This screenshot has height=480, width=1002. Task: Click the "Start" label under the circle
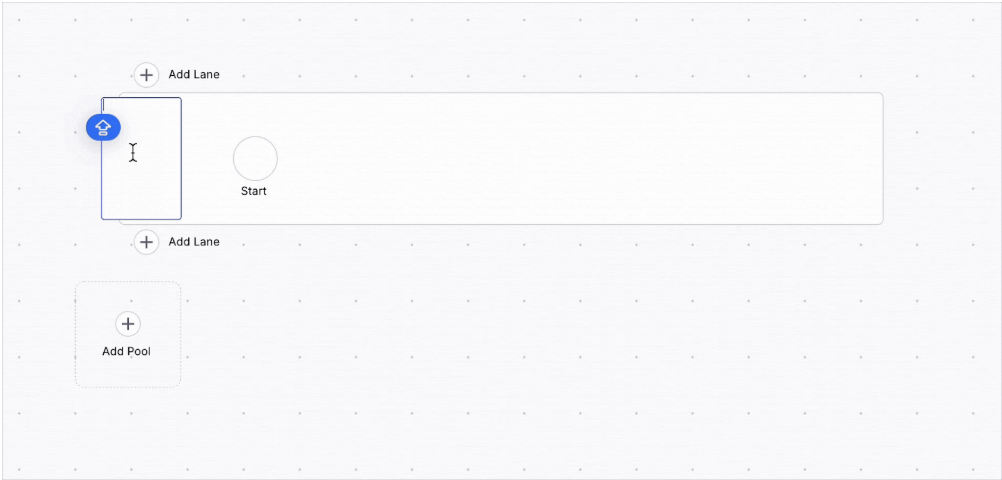(254, 191)
